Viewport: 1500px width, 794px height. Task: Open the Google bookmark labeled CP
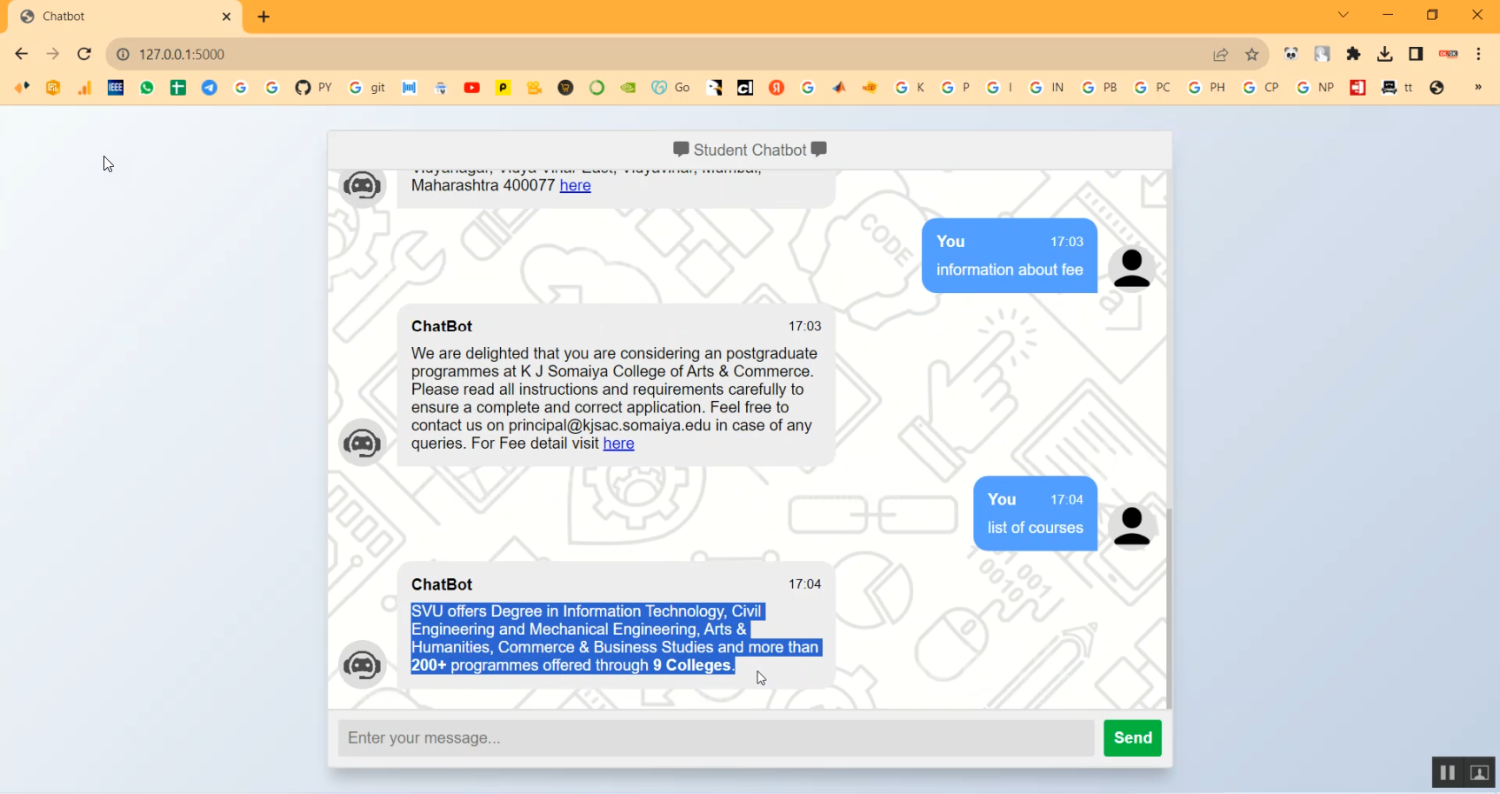point(1260,88)
